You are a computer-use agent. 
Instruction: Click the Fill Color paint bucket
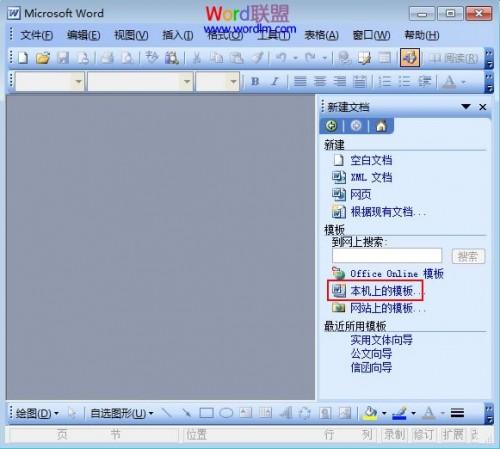(370, 414)
